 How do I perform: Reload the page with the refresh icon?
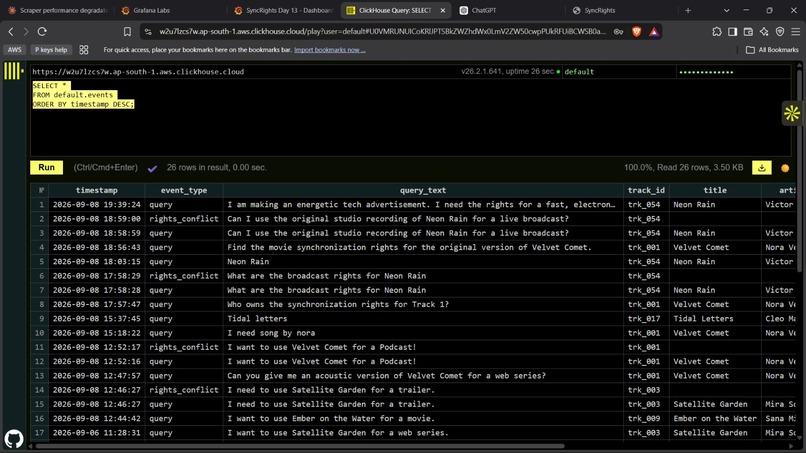[x=42, y=31]
